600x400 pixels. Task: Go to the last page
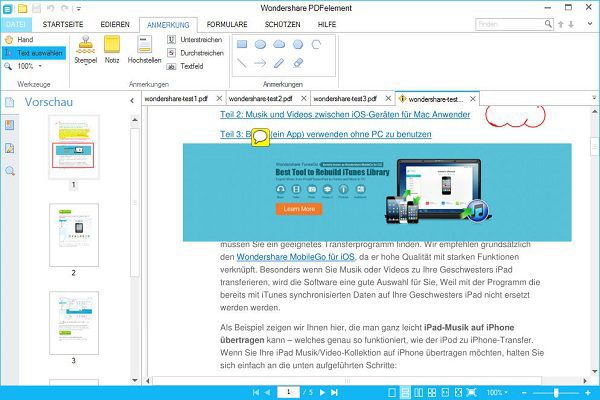point(334,392)
